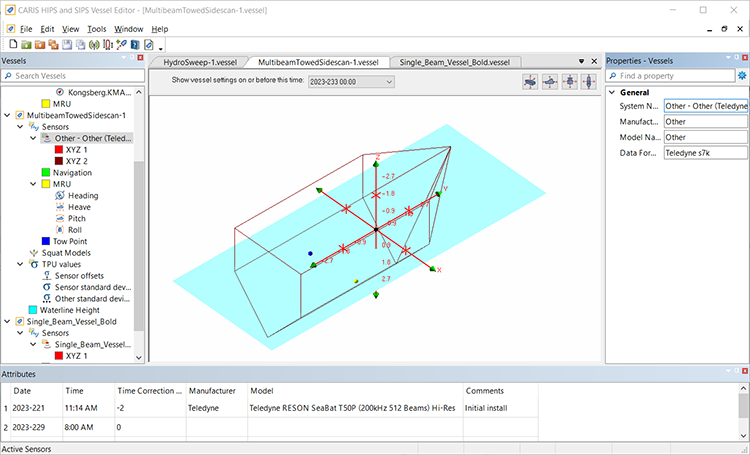Close the document tab with X button
The image size is (750, 455).
click(595, 61)
